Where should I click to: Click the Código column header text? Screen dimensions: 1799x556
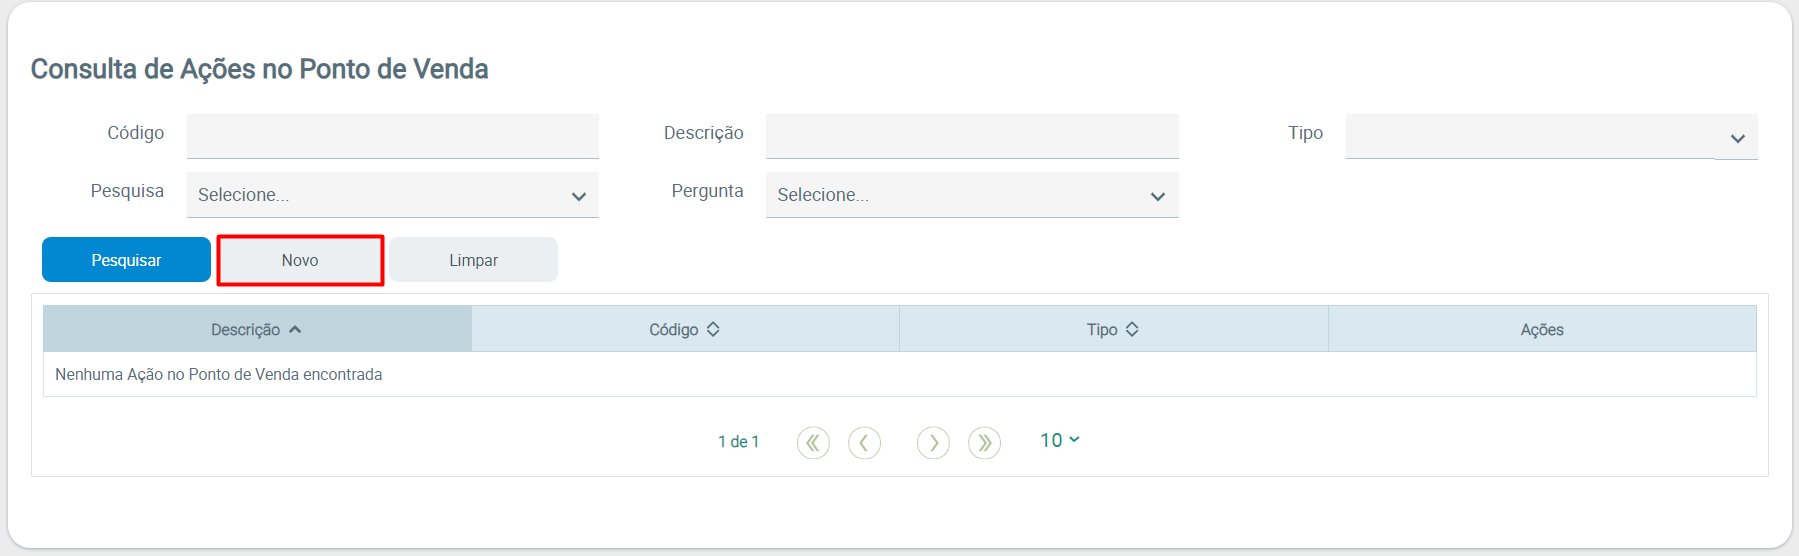673,330
